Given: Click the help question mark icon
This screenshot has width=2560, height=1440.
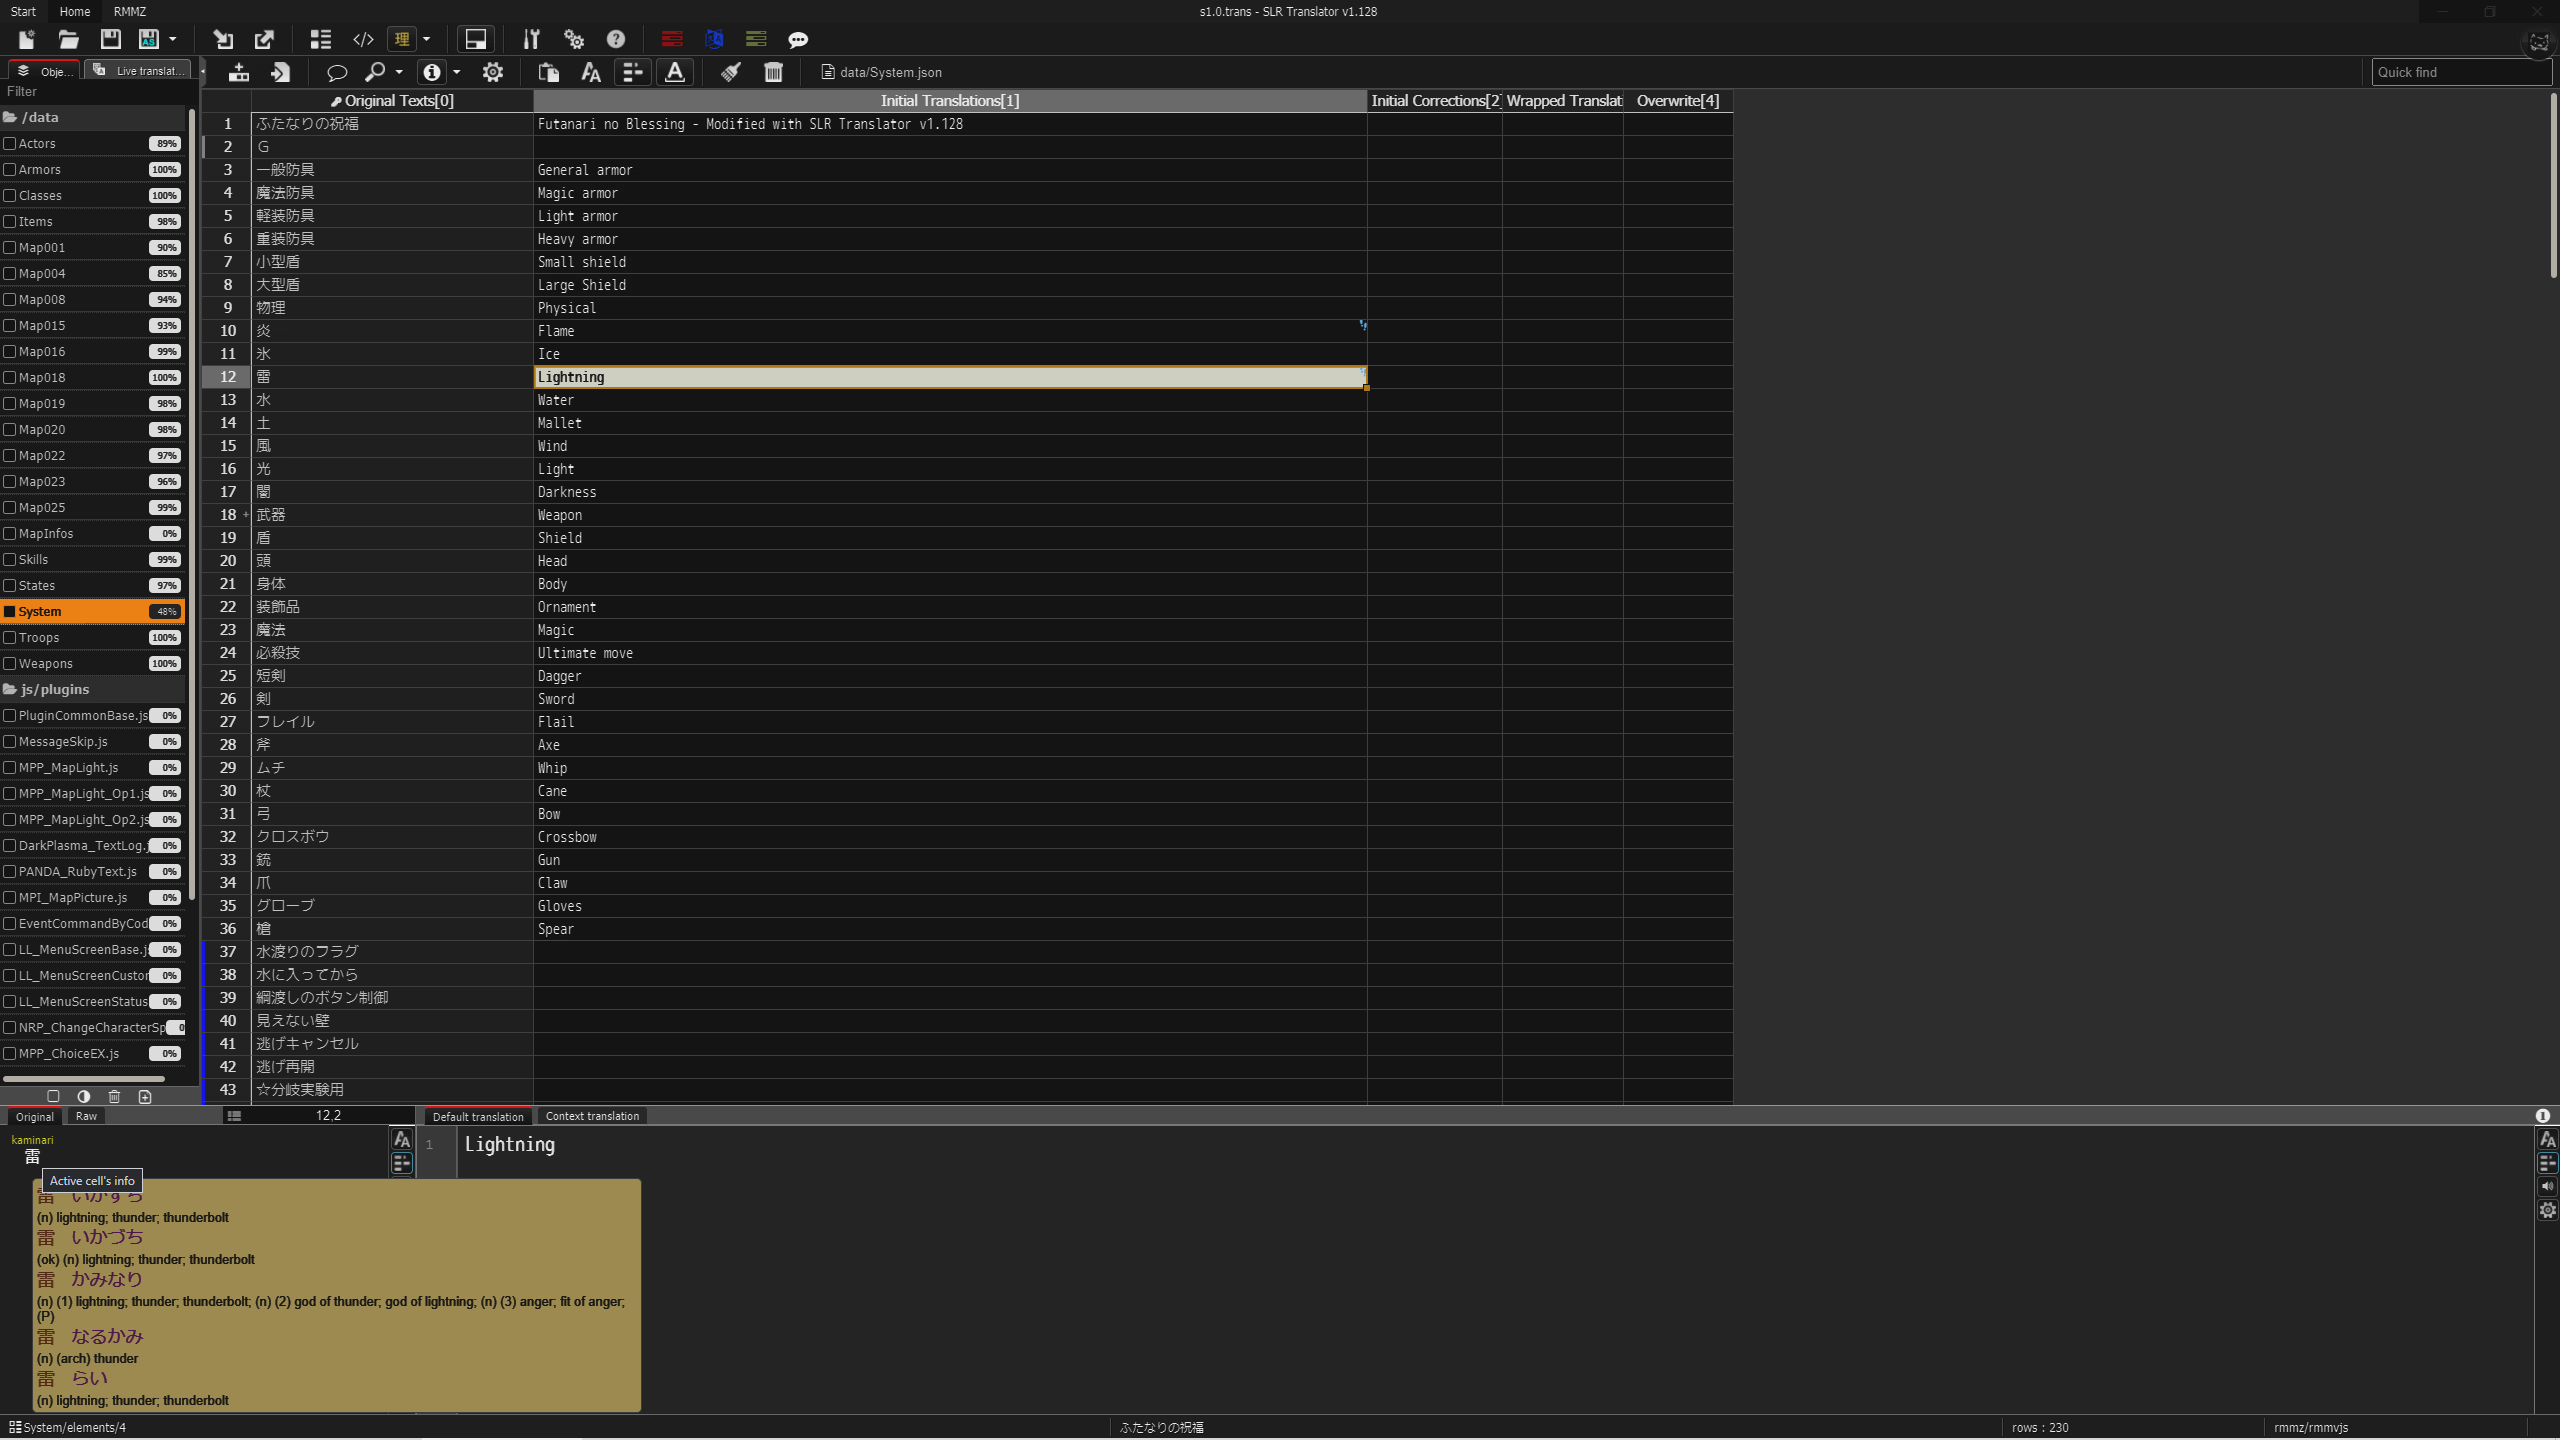Looking at the screenshot, I should pos(616,39).
